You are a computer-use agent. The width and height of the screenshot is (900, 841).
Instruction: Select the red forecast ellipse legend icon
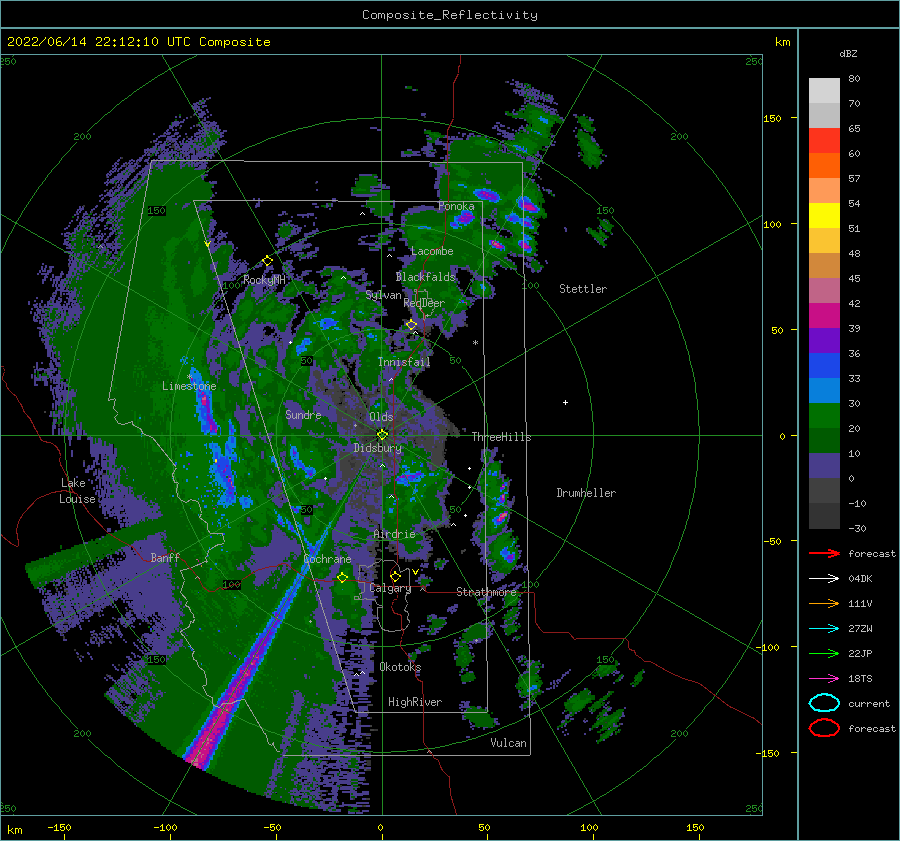(824, 728)
